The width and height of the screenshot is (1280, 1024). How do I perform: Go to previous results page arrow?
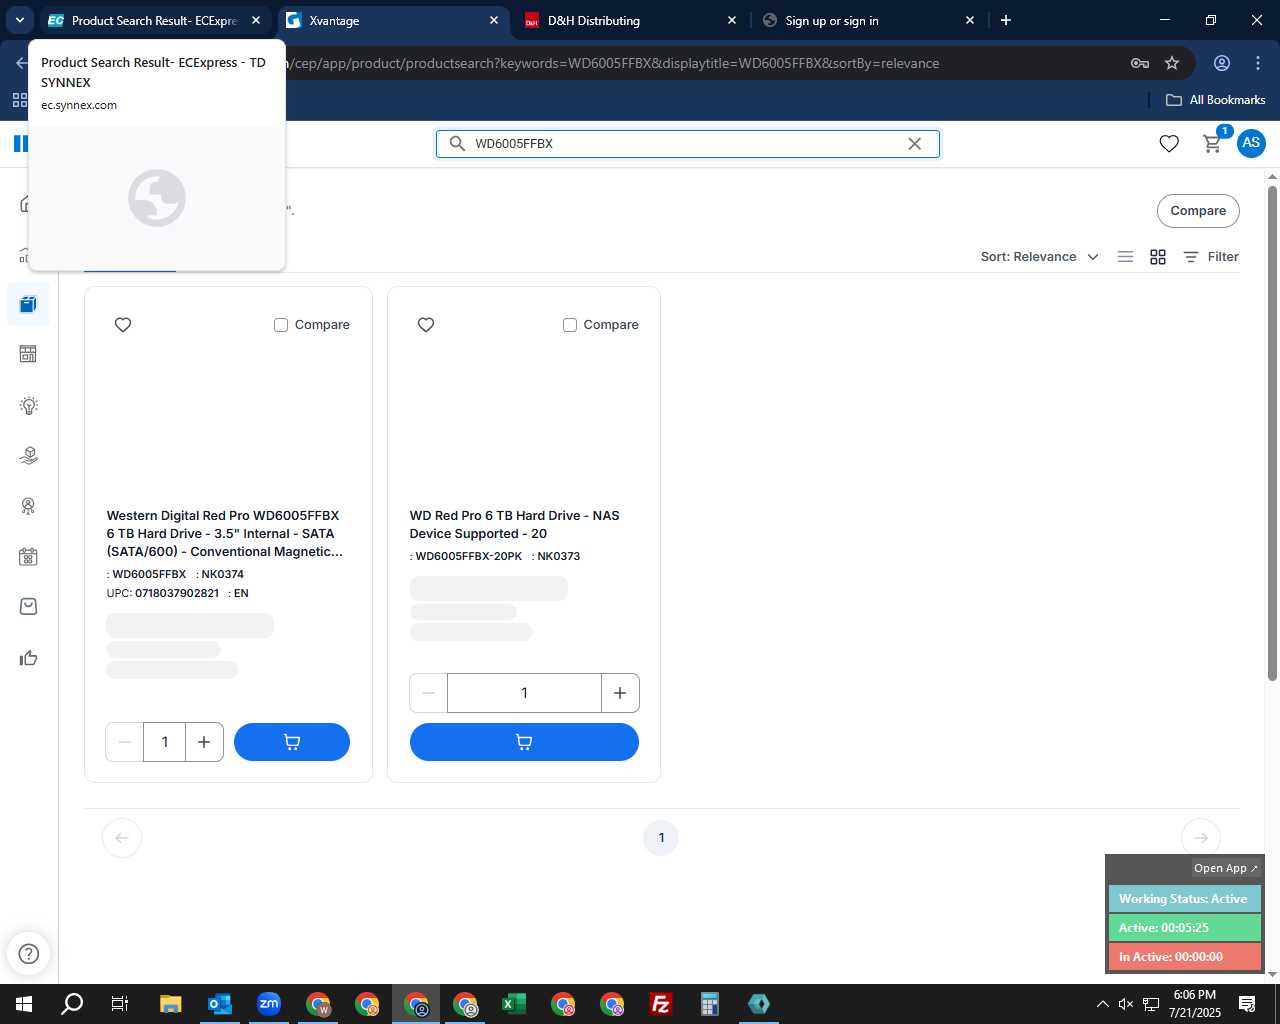pyautogui.click(x=122, y=838)
